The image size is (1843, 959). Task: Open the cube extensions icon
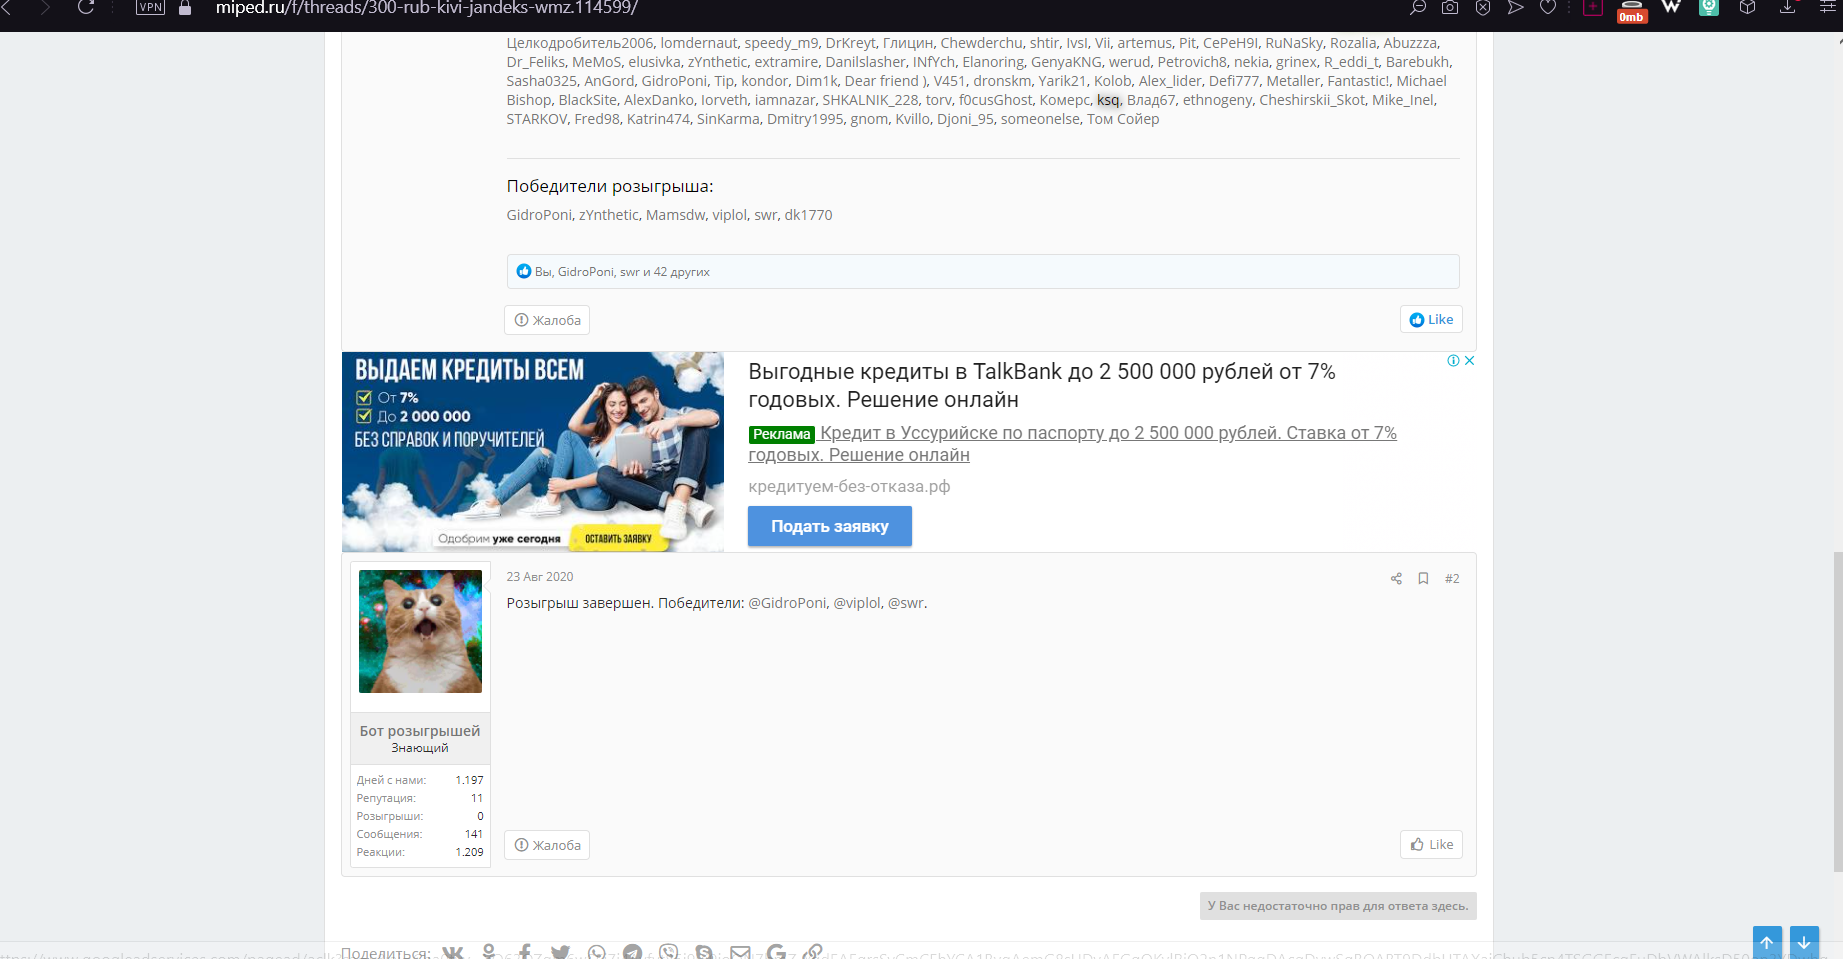tap(1747, 8)
